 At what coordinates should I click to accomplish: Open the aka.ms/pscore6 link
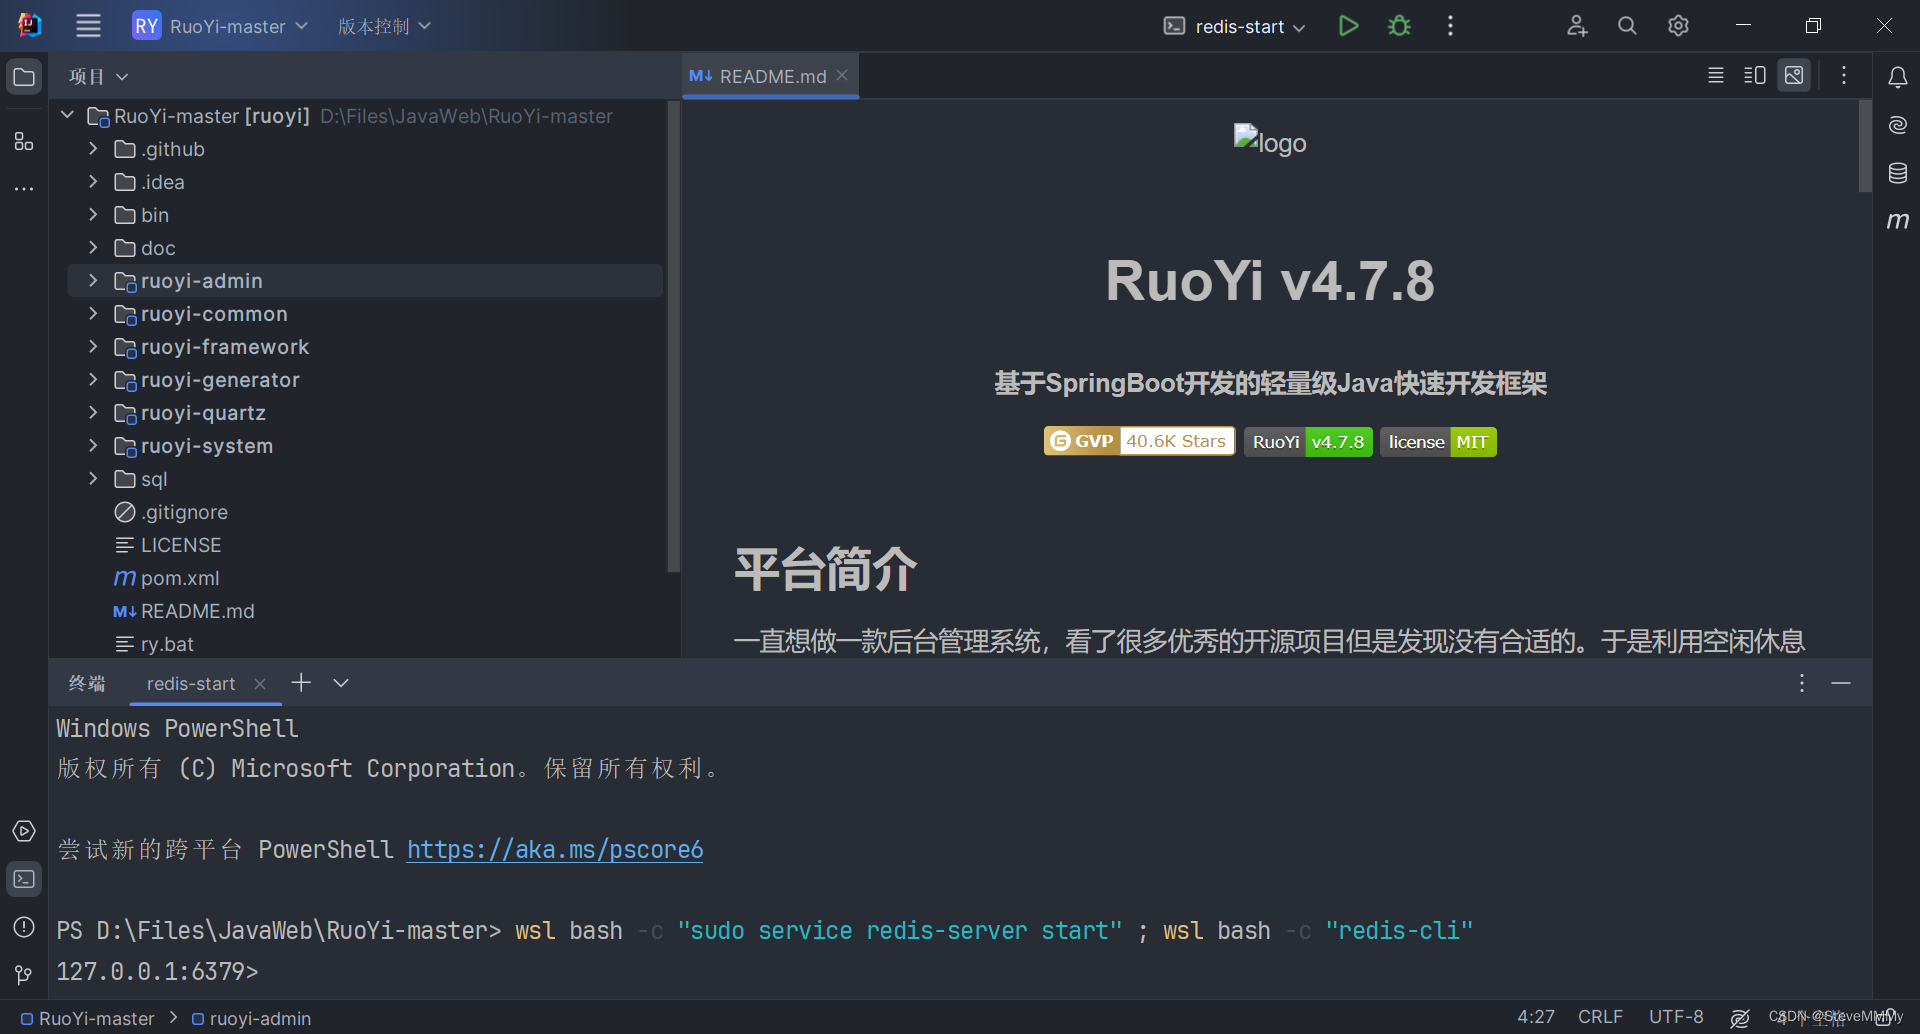click(x=555, y=850)
